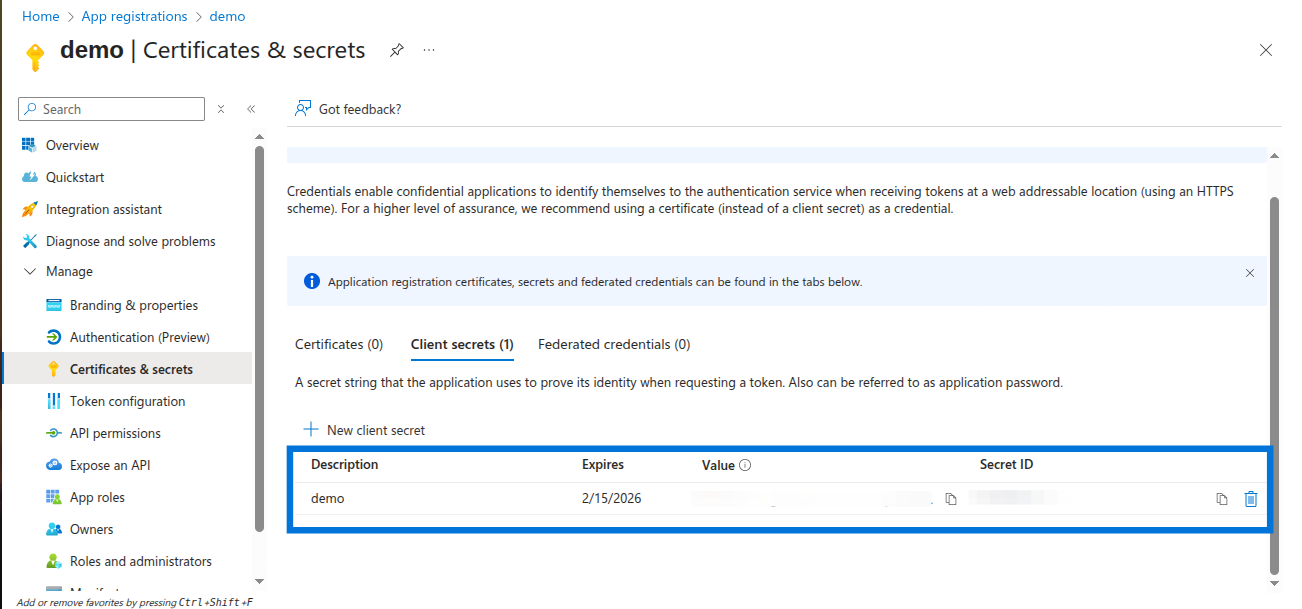Click the Overview grid icon
The image size is (1302, 609).
coord(29,145)
